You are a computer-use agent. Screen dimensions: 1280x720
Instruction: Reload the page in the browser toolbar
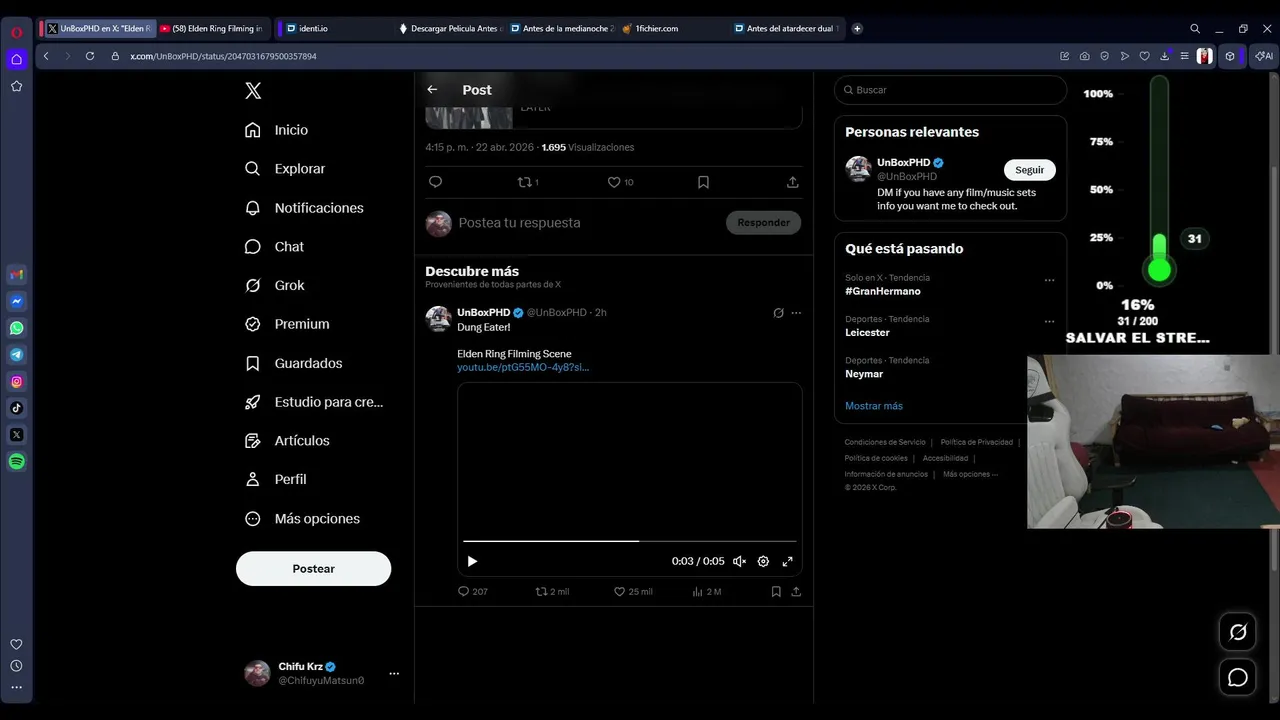pos(90,56)
